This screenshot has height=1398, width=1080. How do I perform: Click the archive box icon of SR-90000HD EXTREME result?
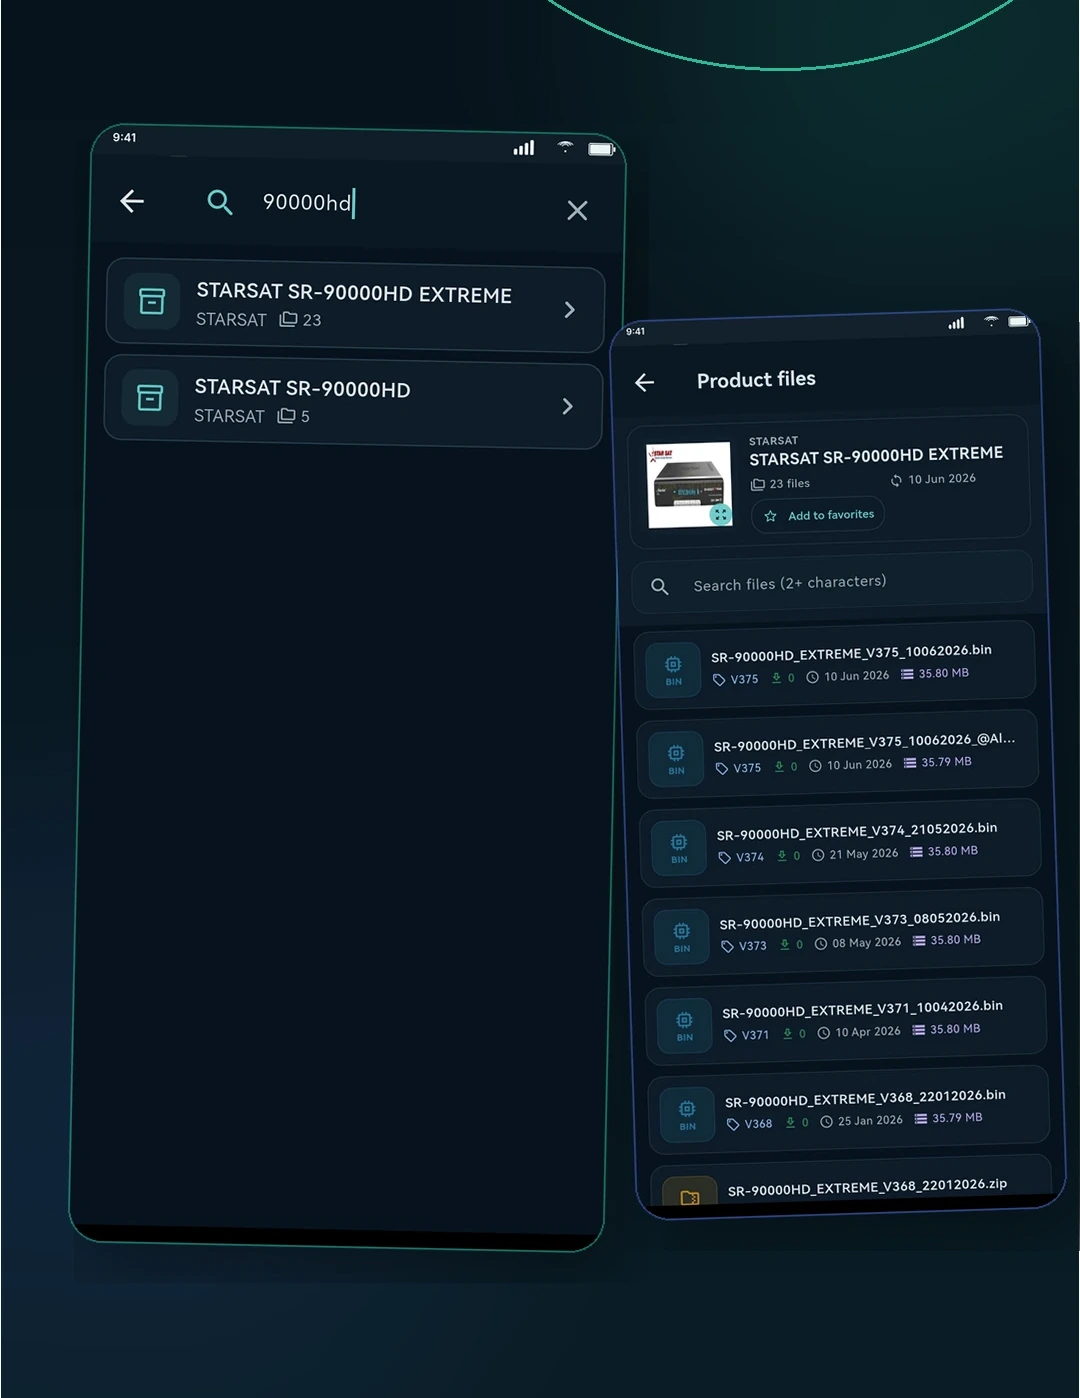[x=151, y=301]
